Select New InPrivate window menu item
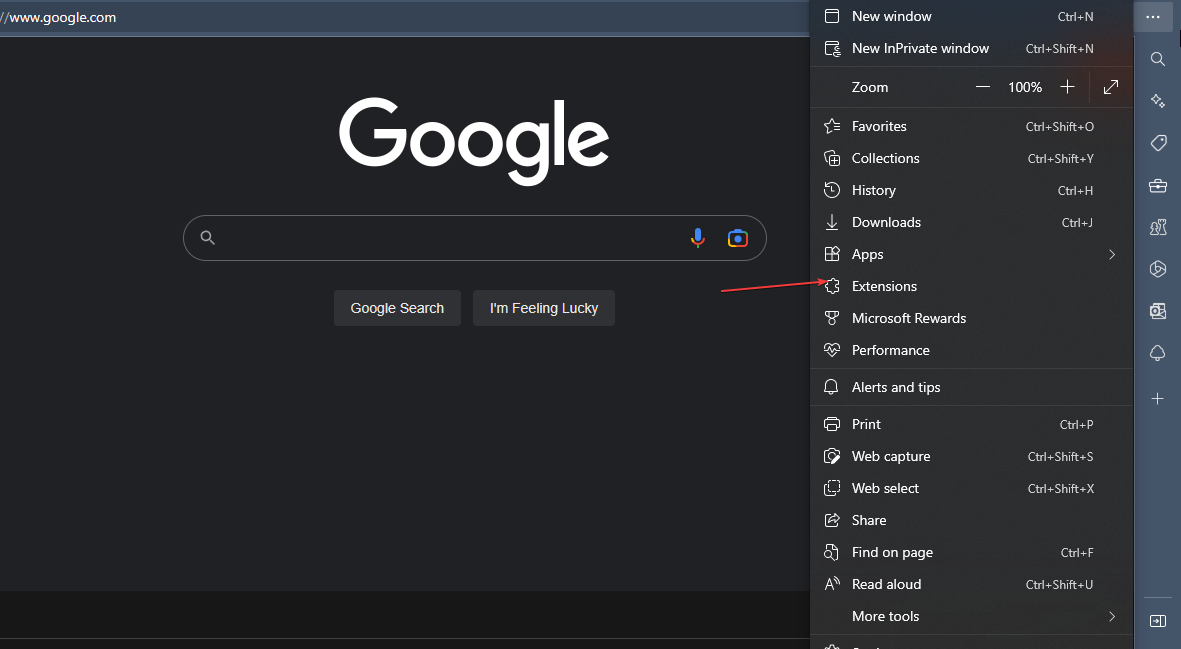 coord(972,48)
